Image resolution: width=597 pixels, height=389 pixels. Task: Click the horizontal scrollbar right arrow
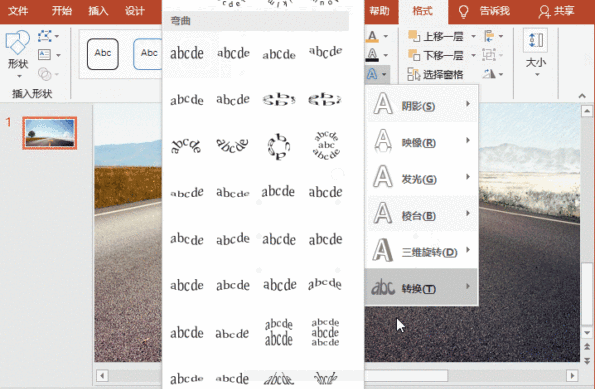click(x=572, y=376)
